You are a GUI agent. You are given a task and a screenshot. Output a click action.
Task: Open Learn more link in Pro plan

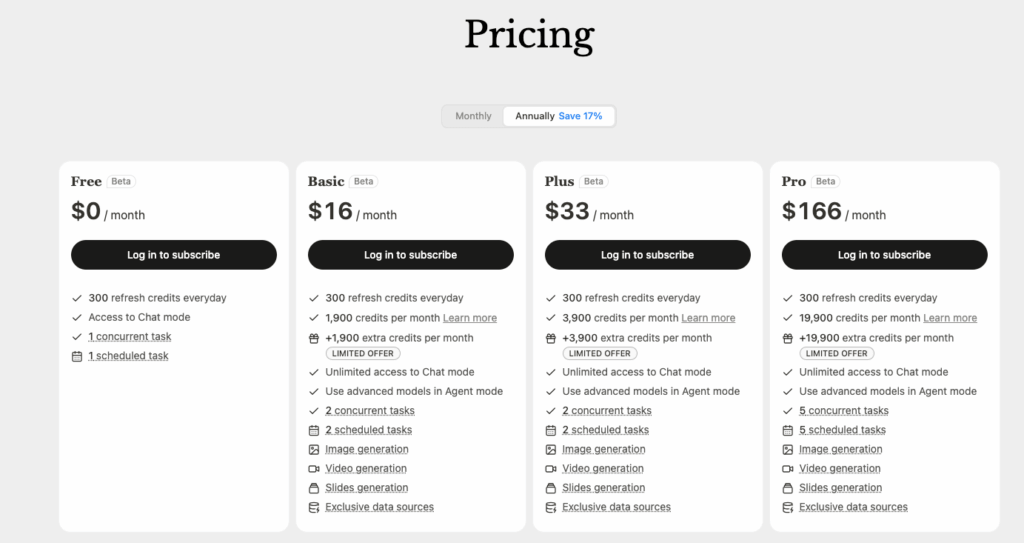click(950, 318)
